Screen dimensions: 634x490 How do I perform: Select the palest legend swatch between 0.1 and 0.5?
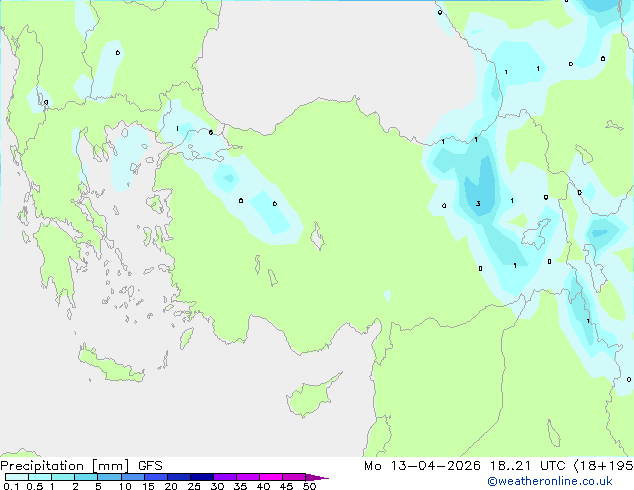pyautogui.click(x=17, y=477)
